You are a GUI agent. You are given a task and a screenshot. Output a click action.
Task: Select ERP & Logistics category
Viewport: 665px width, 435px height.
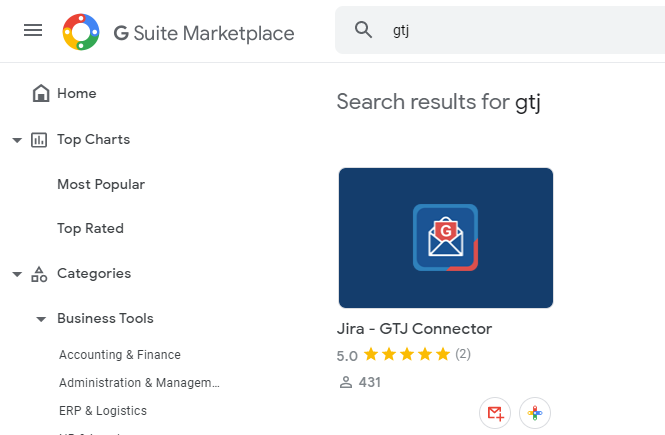click(x=103, y=410)
